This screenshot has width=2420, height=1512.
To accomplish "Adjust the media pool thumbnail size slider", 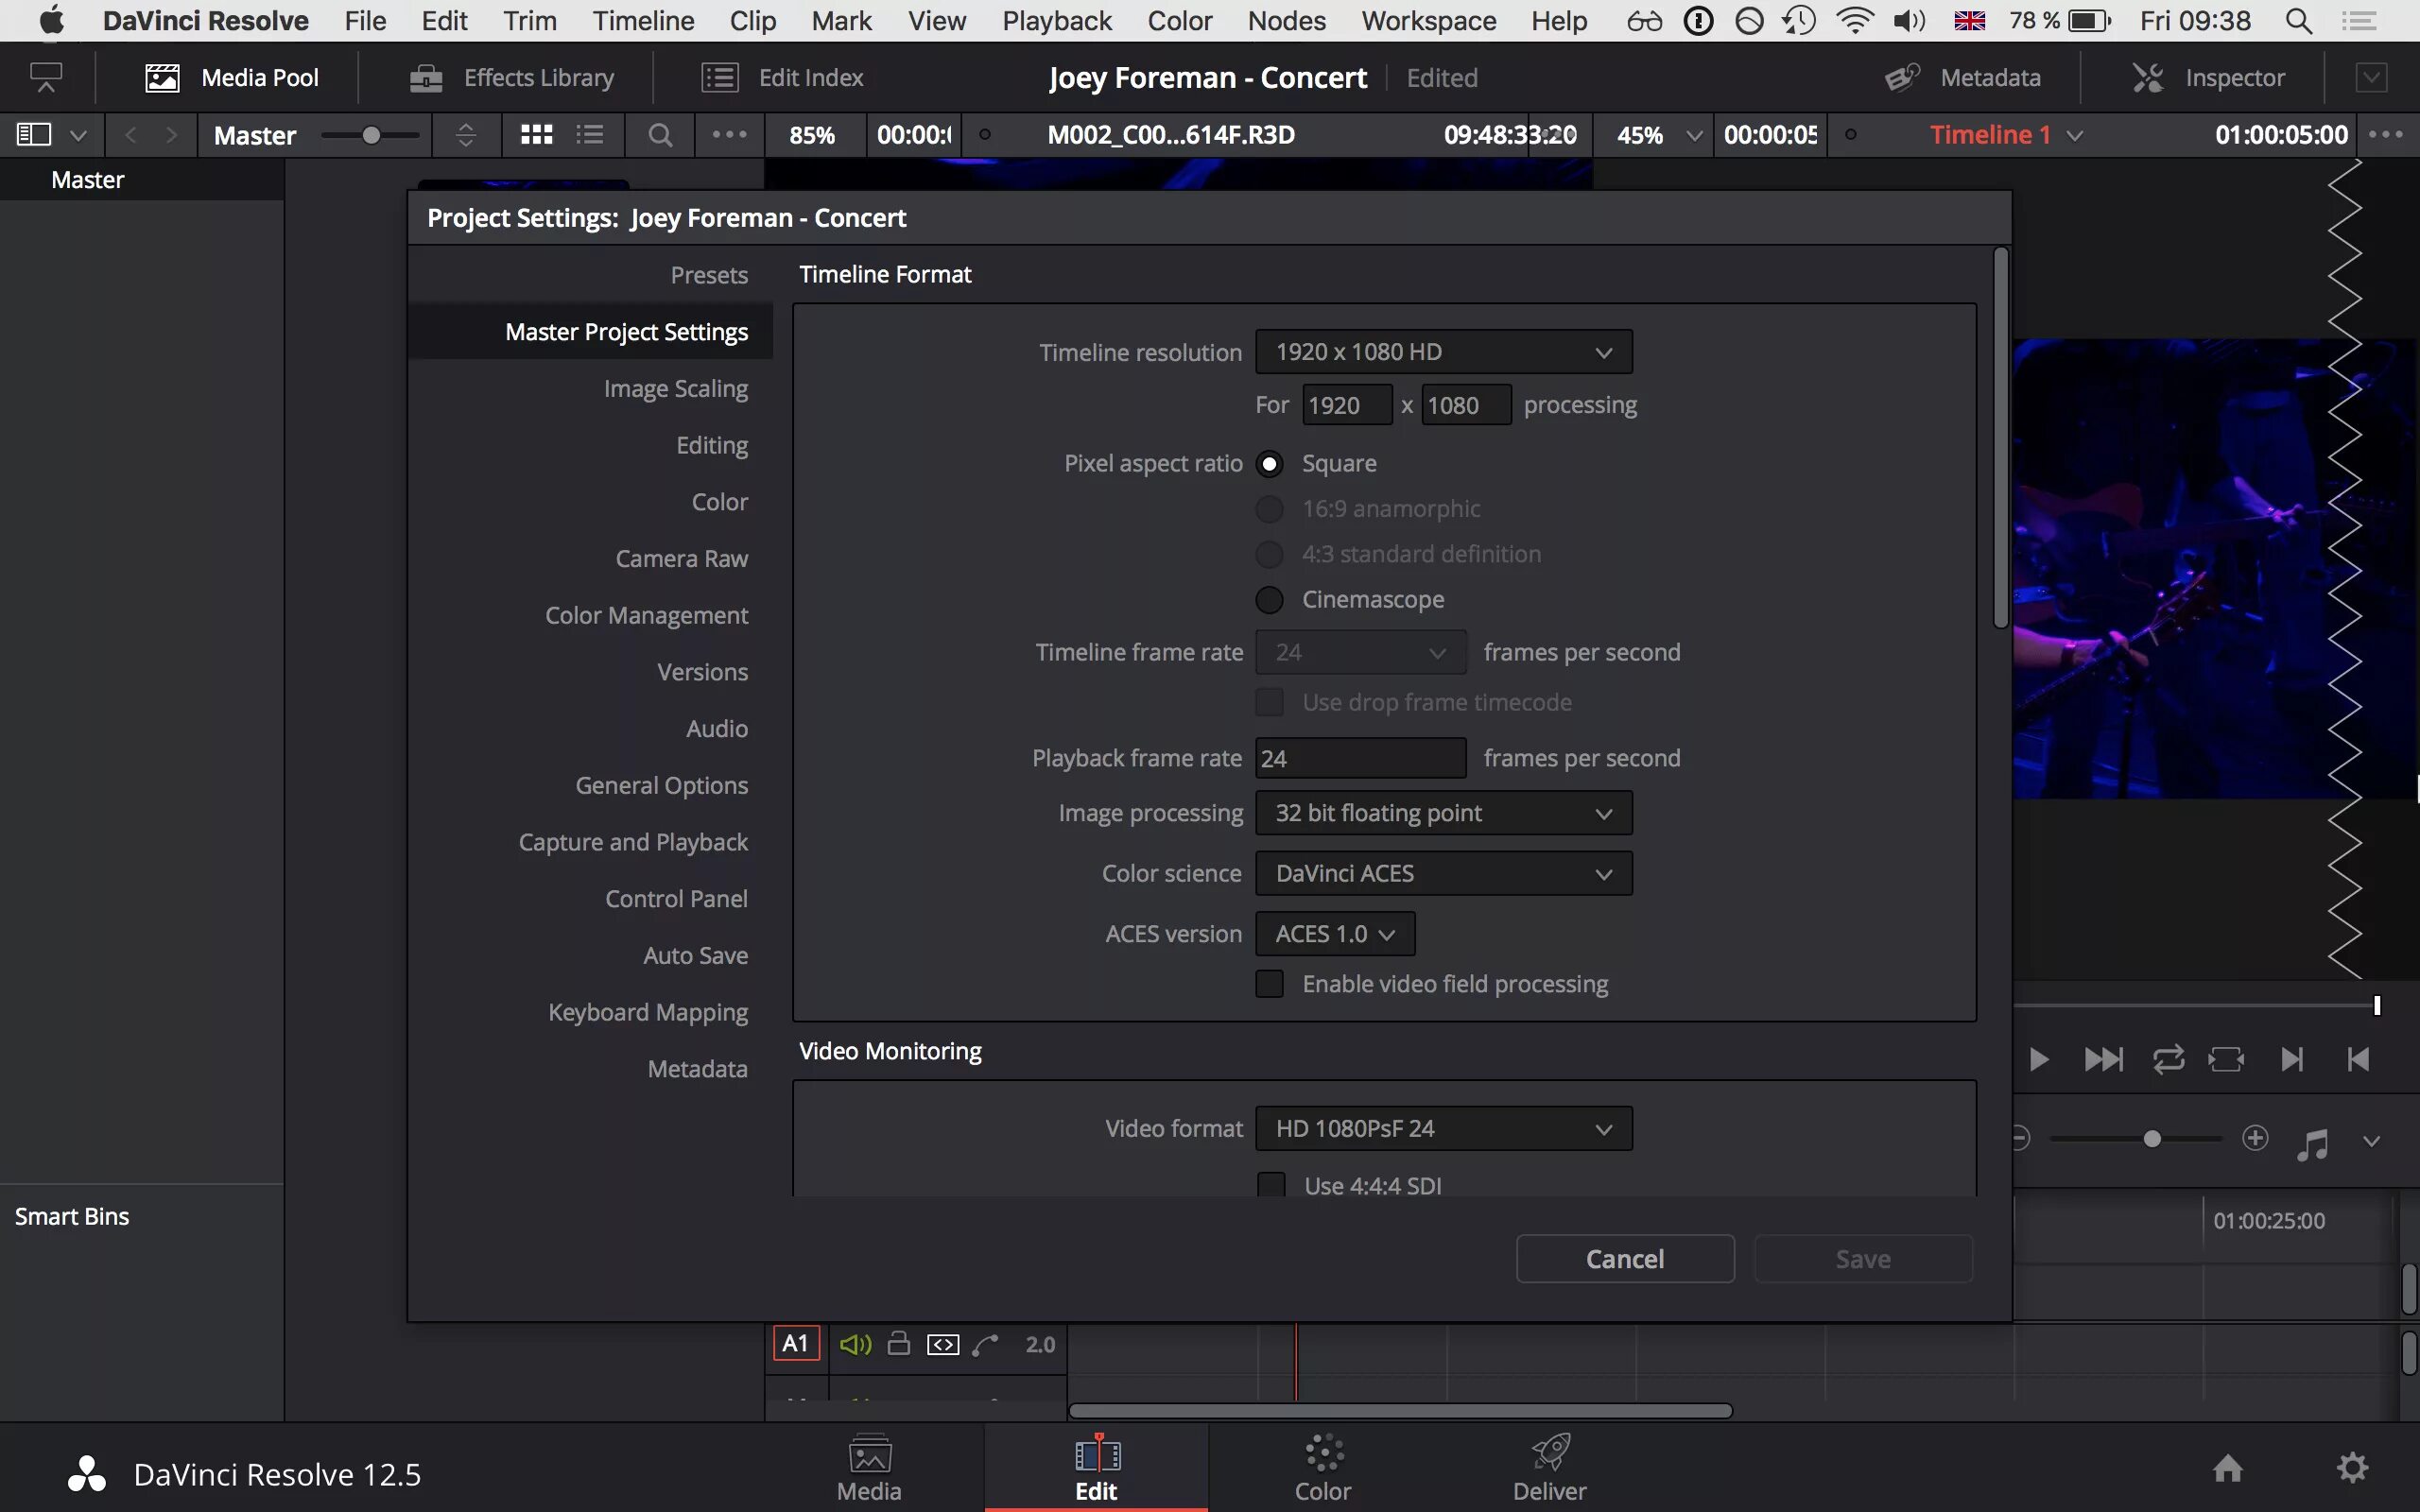I will tap(371, 135).
